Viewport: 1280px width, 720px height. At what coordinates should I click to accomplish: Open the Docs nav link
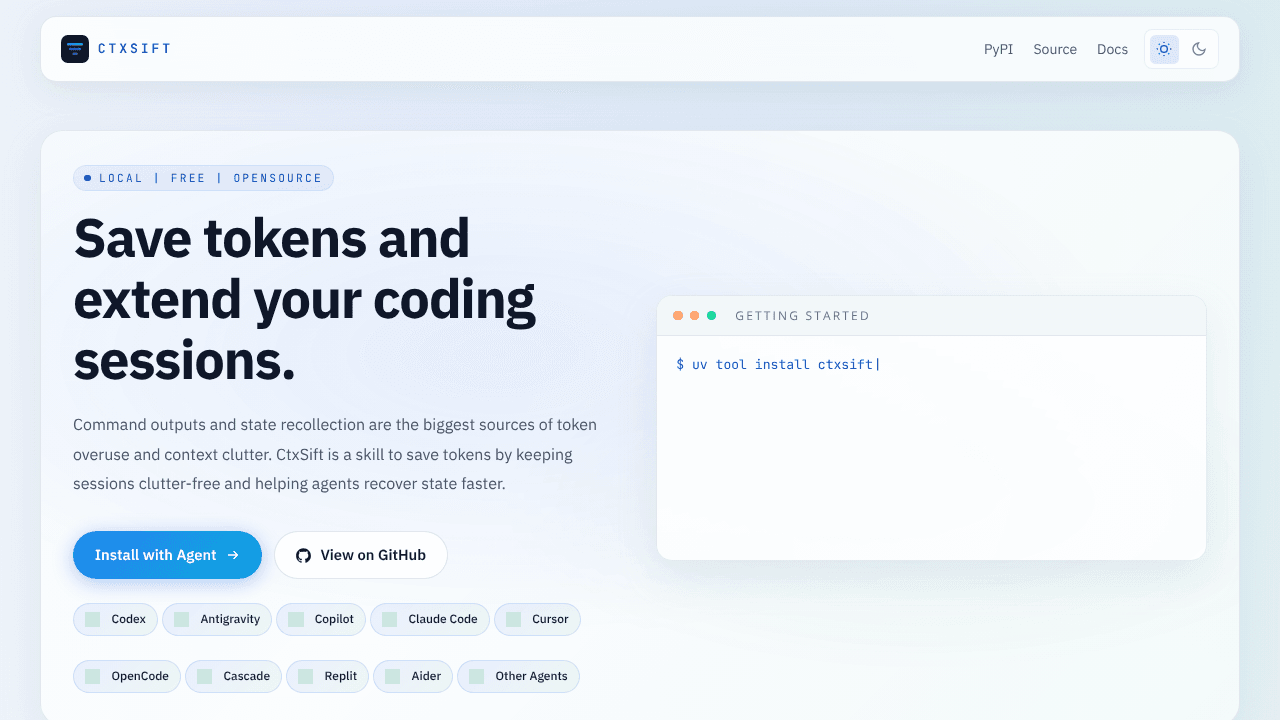1112,49
